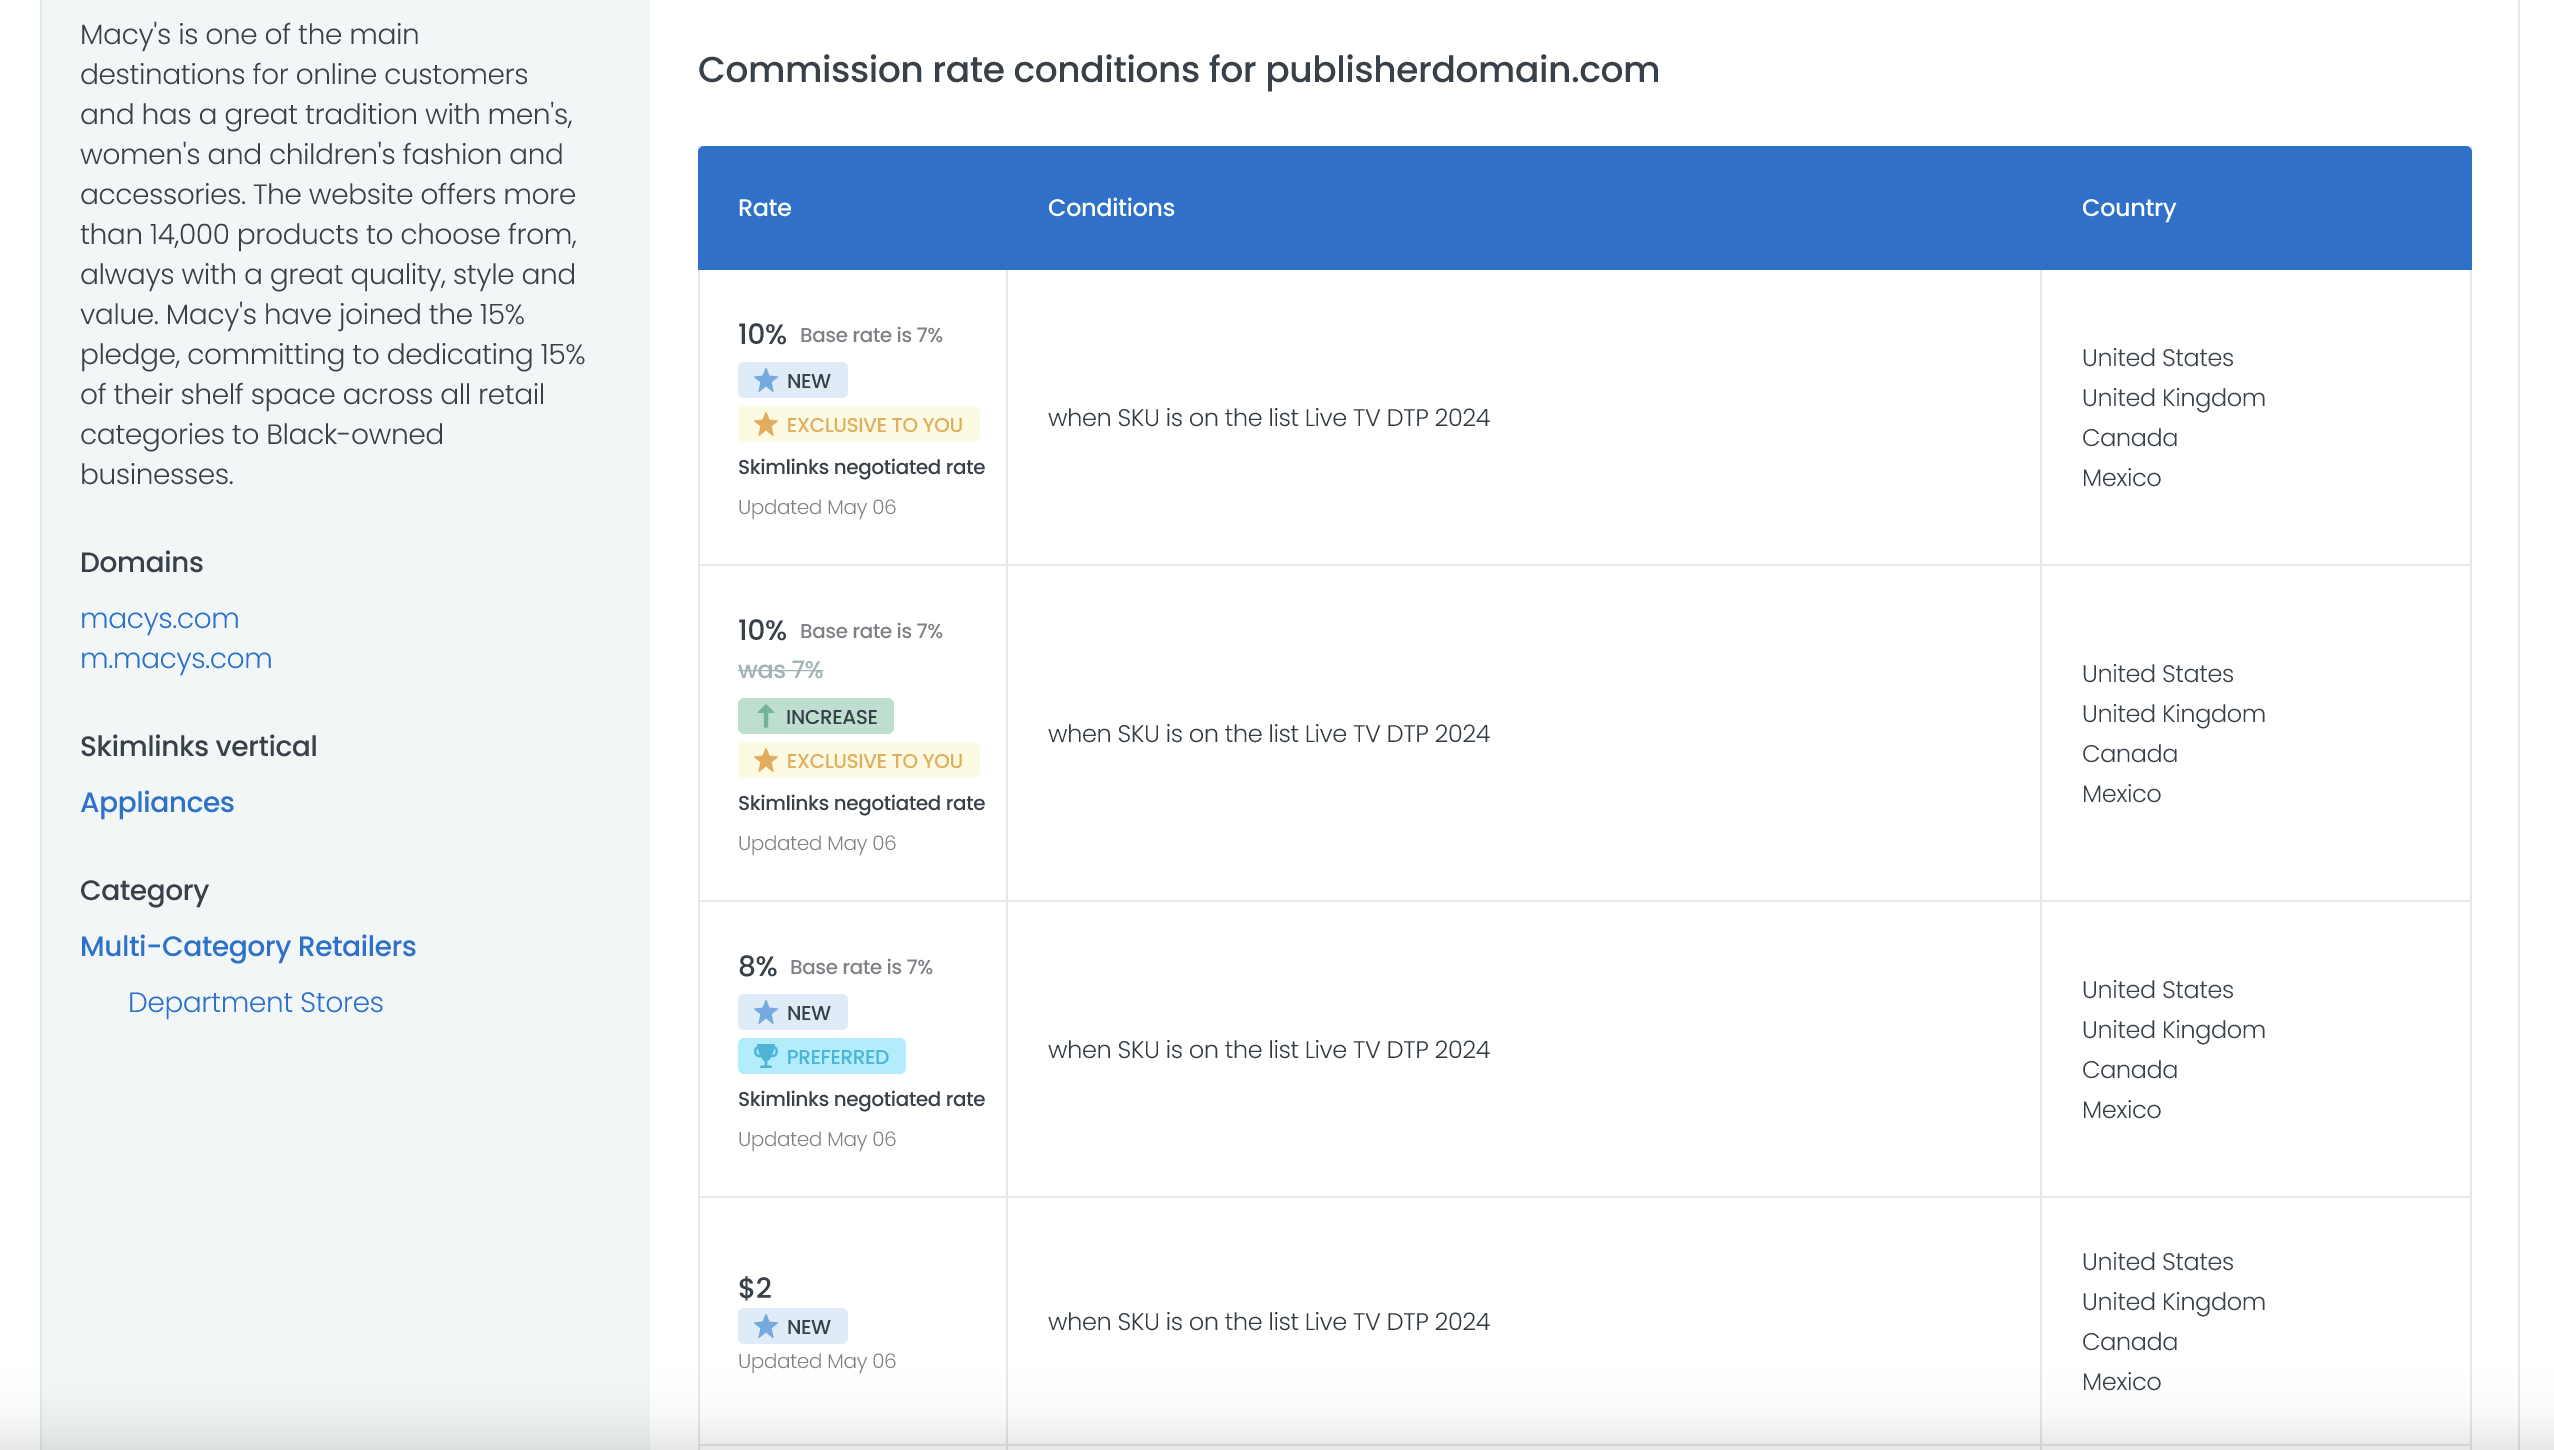Open the Appliances vertical link
2554x1450 pixels.
(157, 803)
